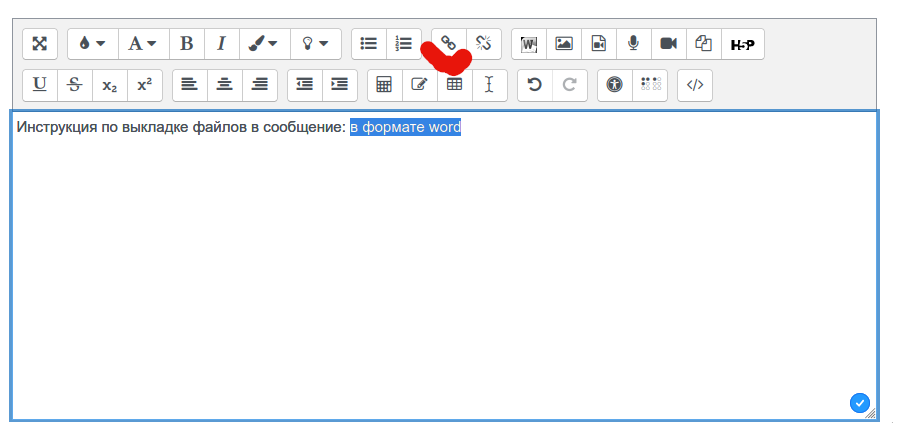Open the screenreader helper dots icon
The image size is (897, 427).
coord(649,85)
